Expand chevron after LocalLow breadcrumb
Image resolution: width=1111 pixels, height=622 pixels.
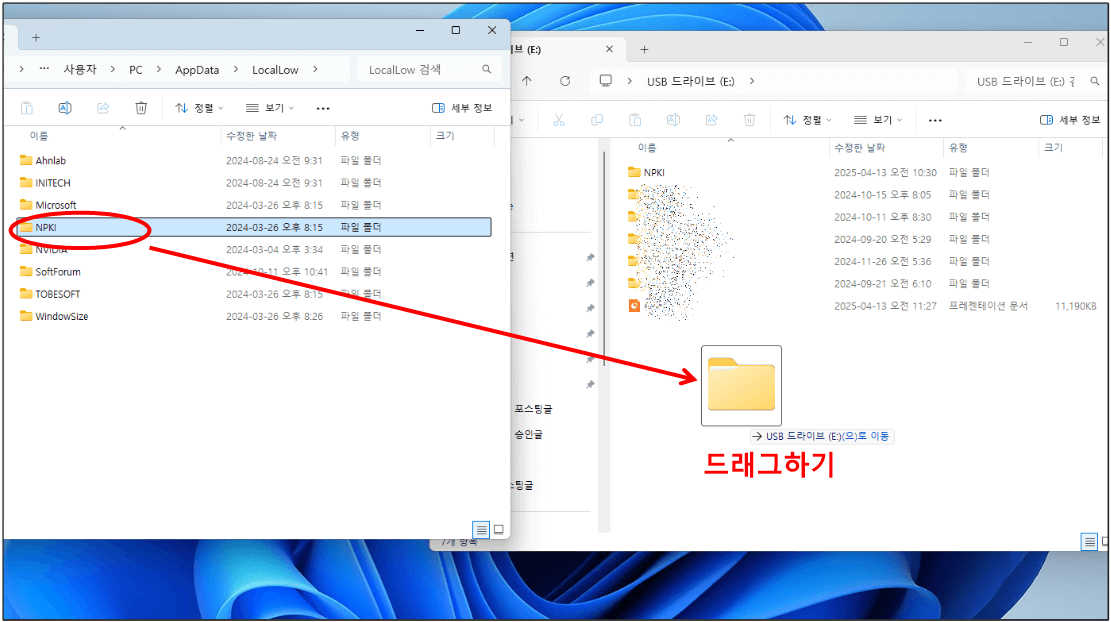315,69
